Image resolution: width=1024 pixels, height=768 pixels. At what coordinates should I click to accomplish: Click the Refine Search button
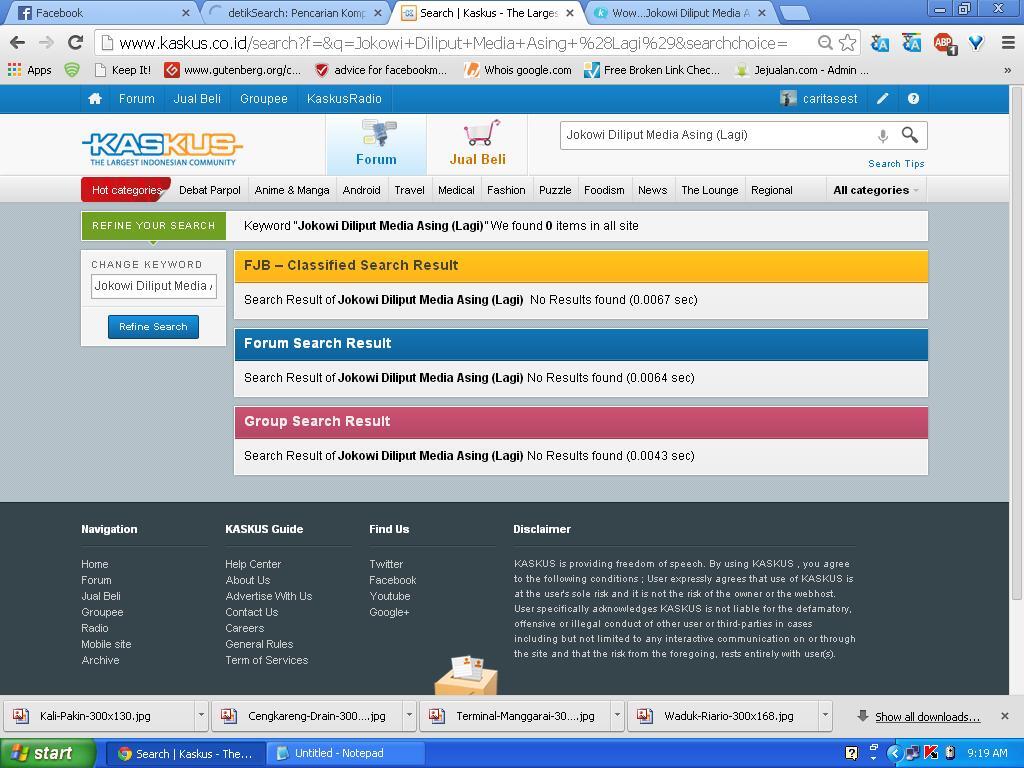(153, 327)
